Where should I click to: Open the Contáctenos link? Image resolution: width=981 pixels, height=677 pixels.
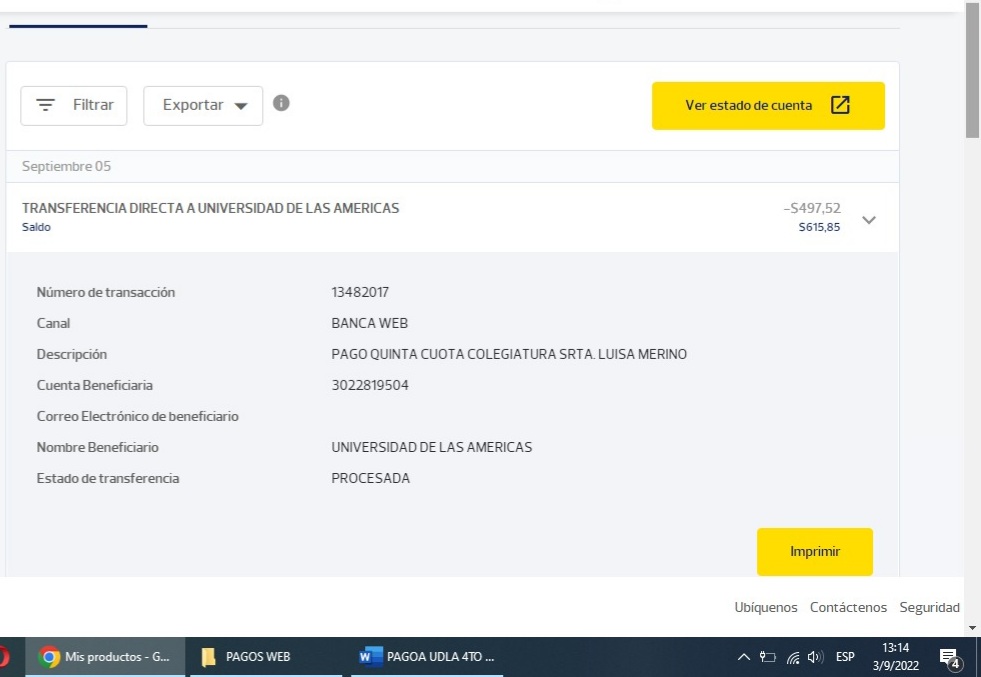coord(848,607)
